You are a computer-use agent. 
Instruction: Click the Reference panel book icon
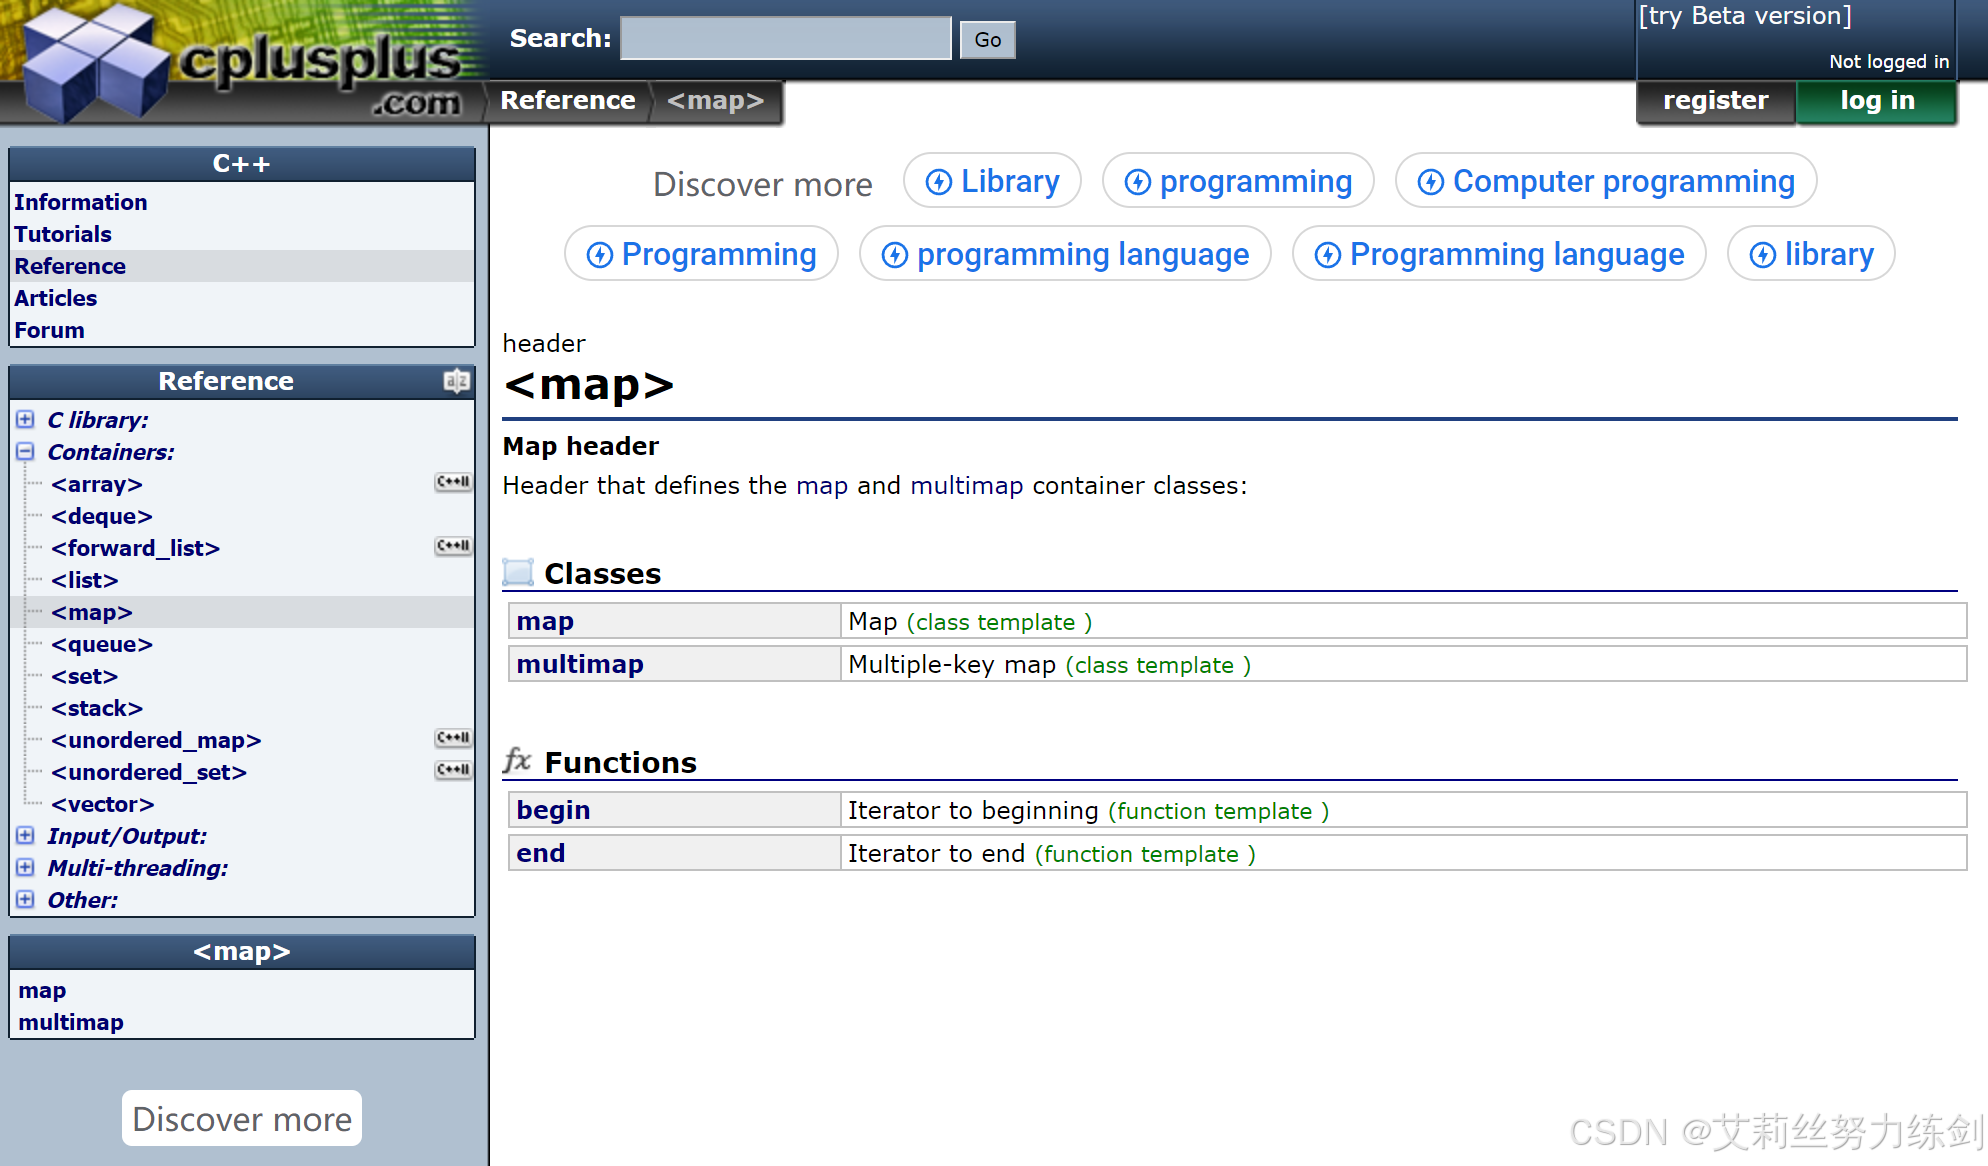456,381
